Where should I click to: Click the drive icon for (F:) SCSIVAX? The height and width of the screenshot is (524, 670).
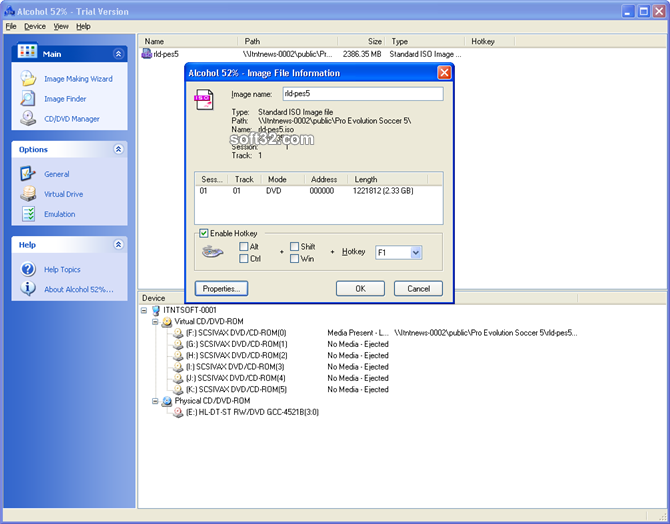tap(178, 333)
